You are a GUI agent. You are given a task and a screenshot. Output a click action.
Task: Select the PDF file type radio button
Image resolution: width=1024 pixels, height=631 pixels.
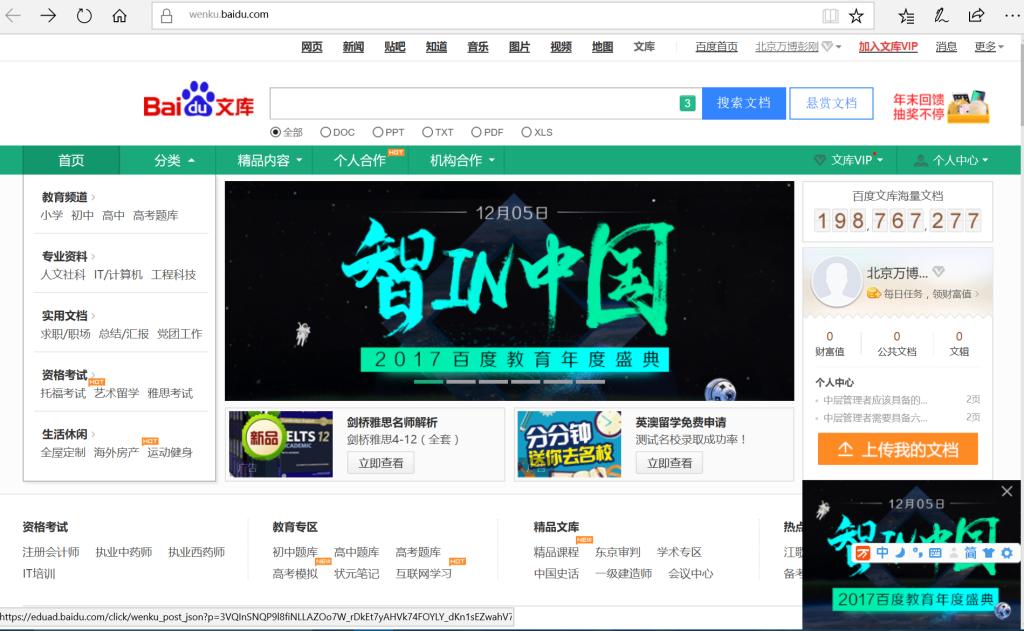point(476,132)
